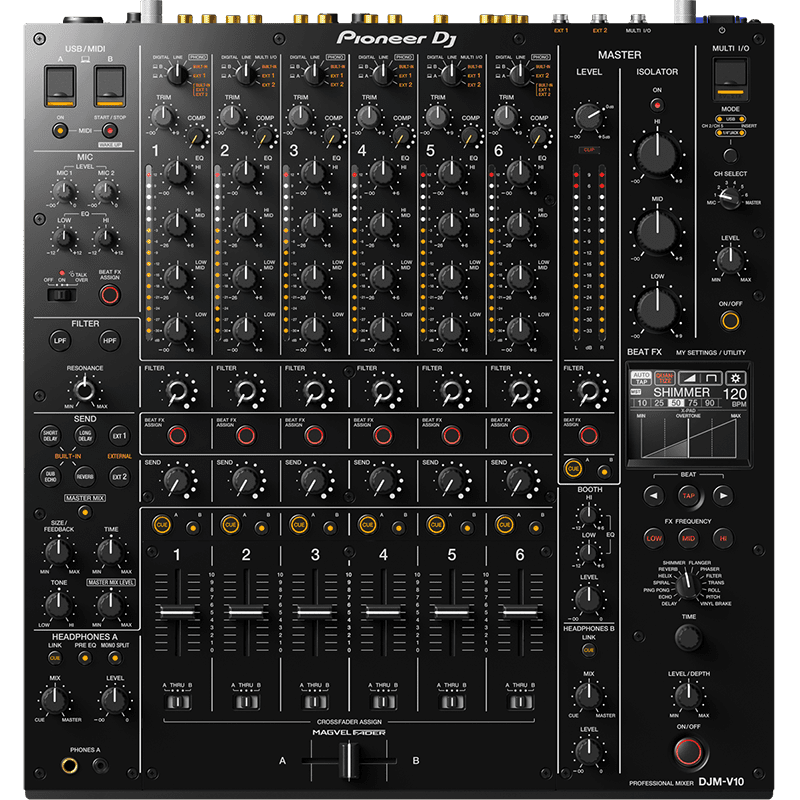Tap the AUTO/TAP mode icon on the display
800x800 pixels.
pyautogui.click(x=641, y=378)
